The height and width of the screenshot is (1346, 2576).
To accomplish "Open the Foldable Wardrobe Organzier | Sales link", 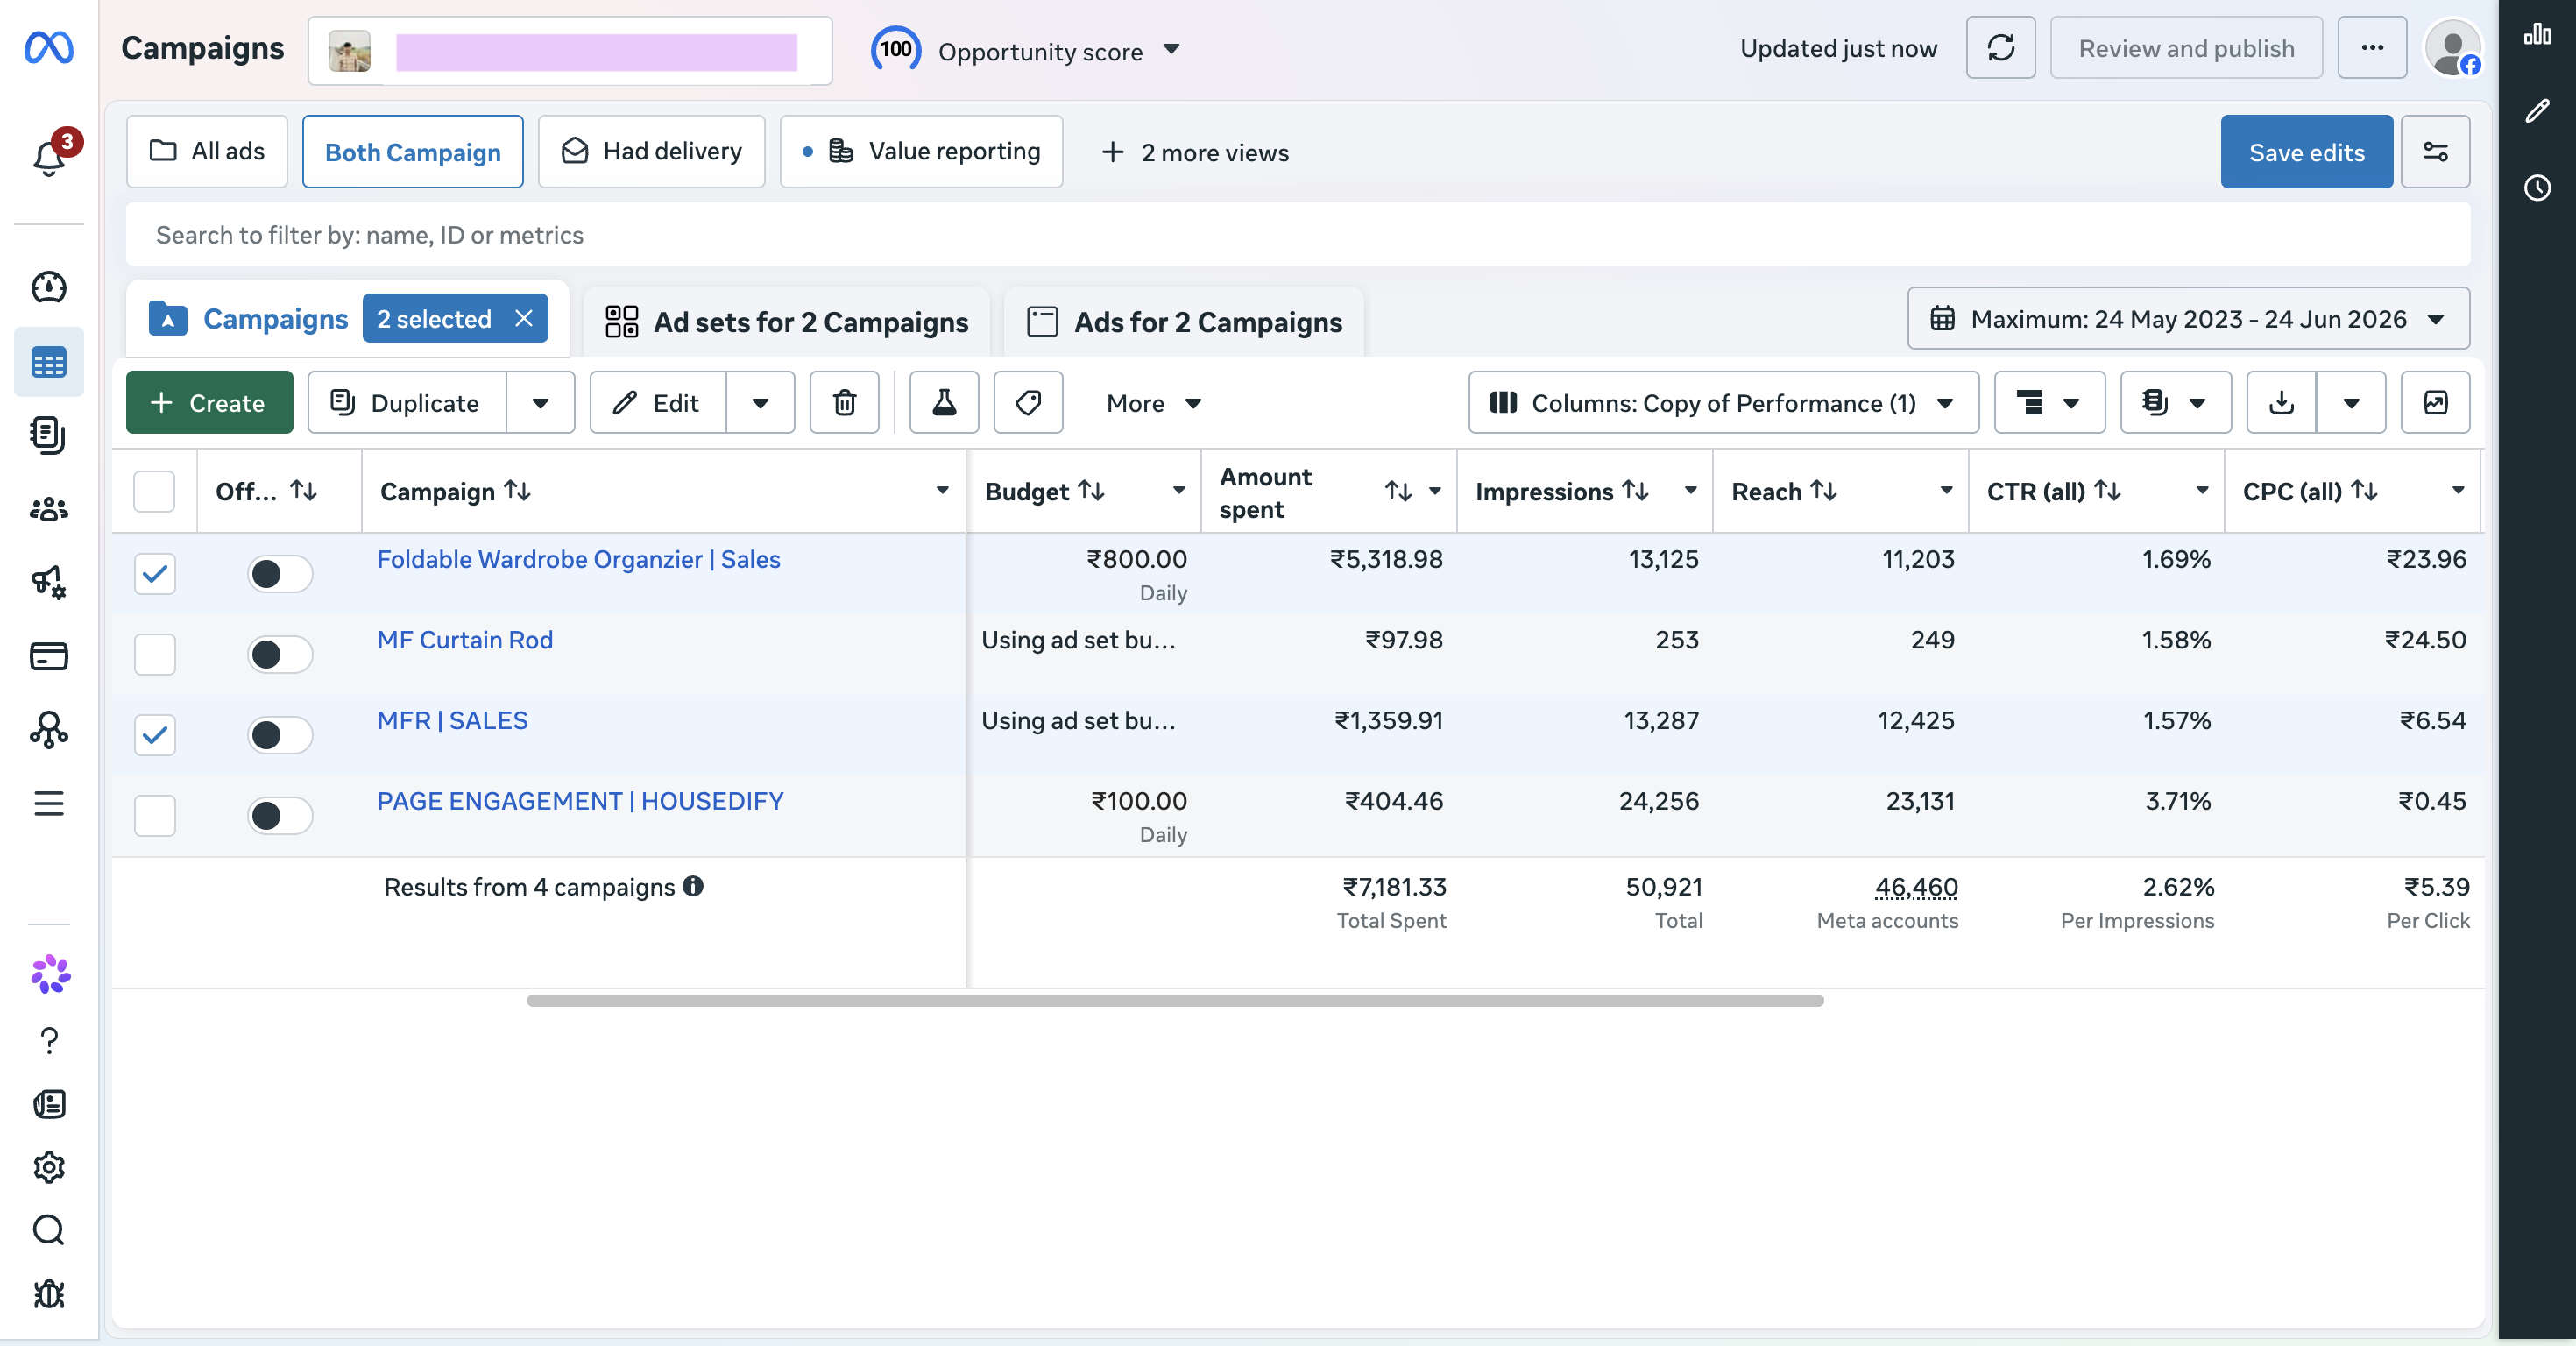I will (578, 559).
